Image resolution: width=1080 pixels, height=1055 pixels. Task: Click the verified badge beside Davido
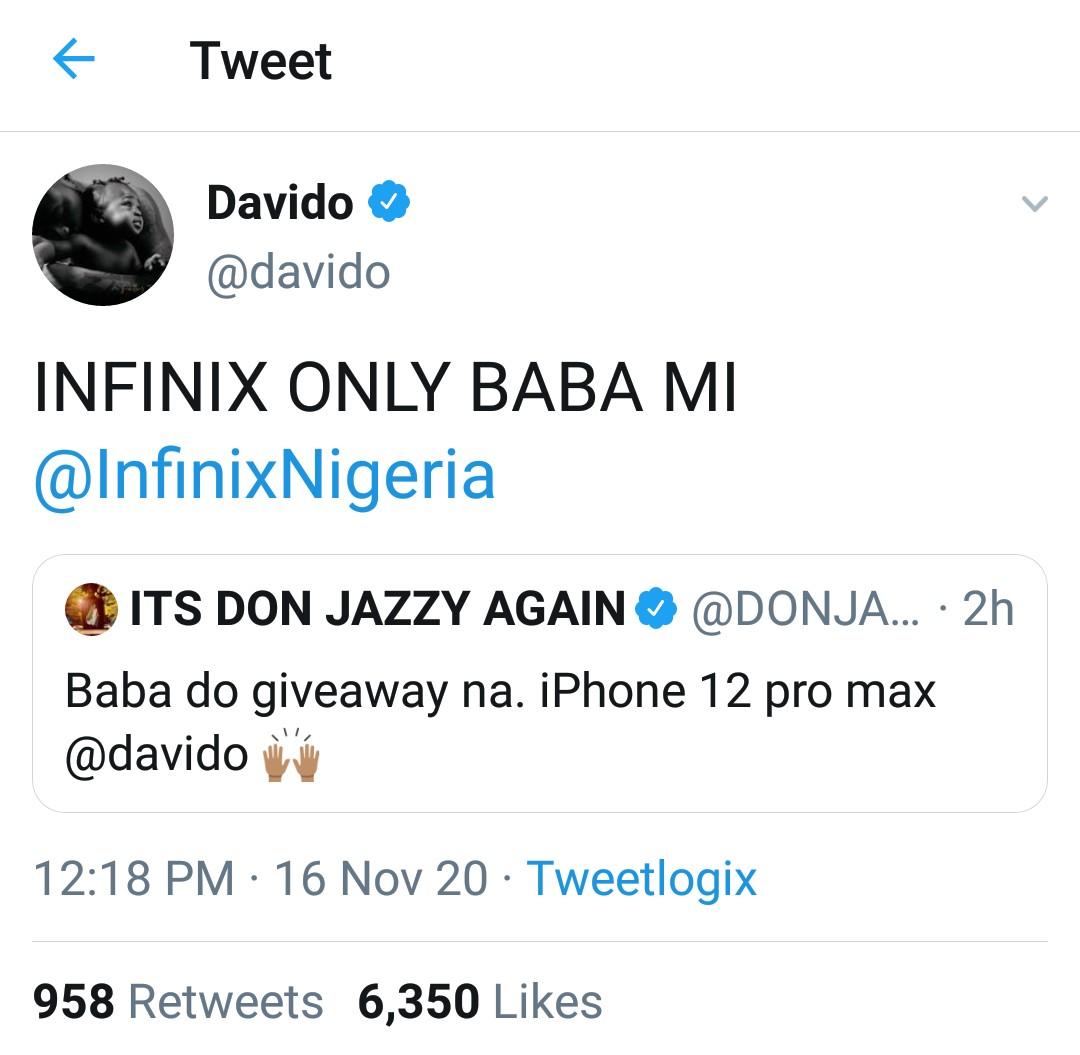(x=389, y=203)
